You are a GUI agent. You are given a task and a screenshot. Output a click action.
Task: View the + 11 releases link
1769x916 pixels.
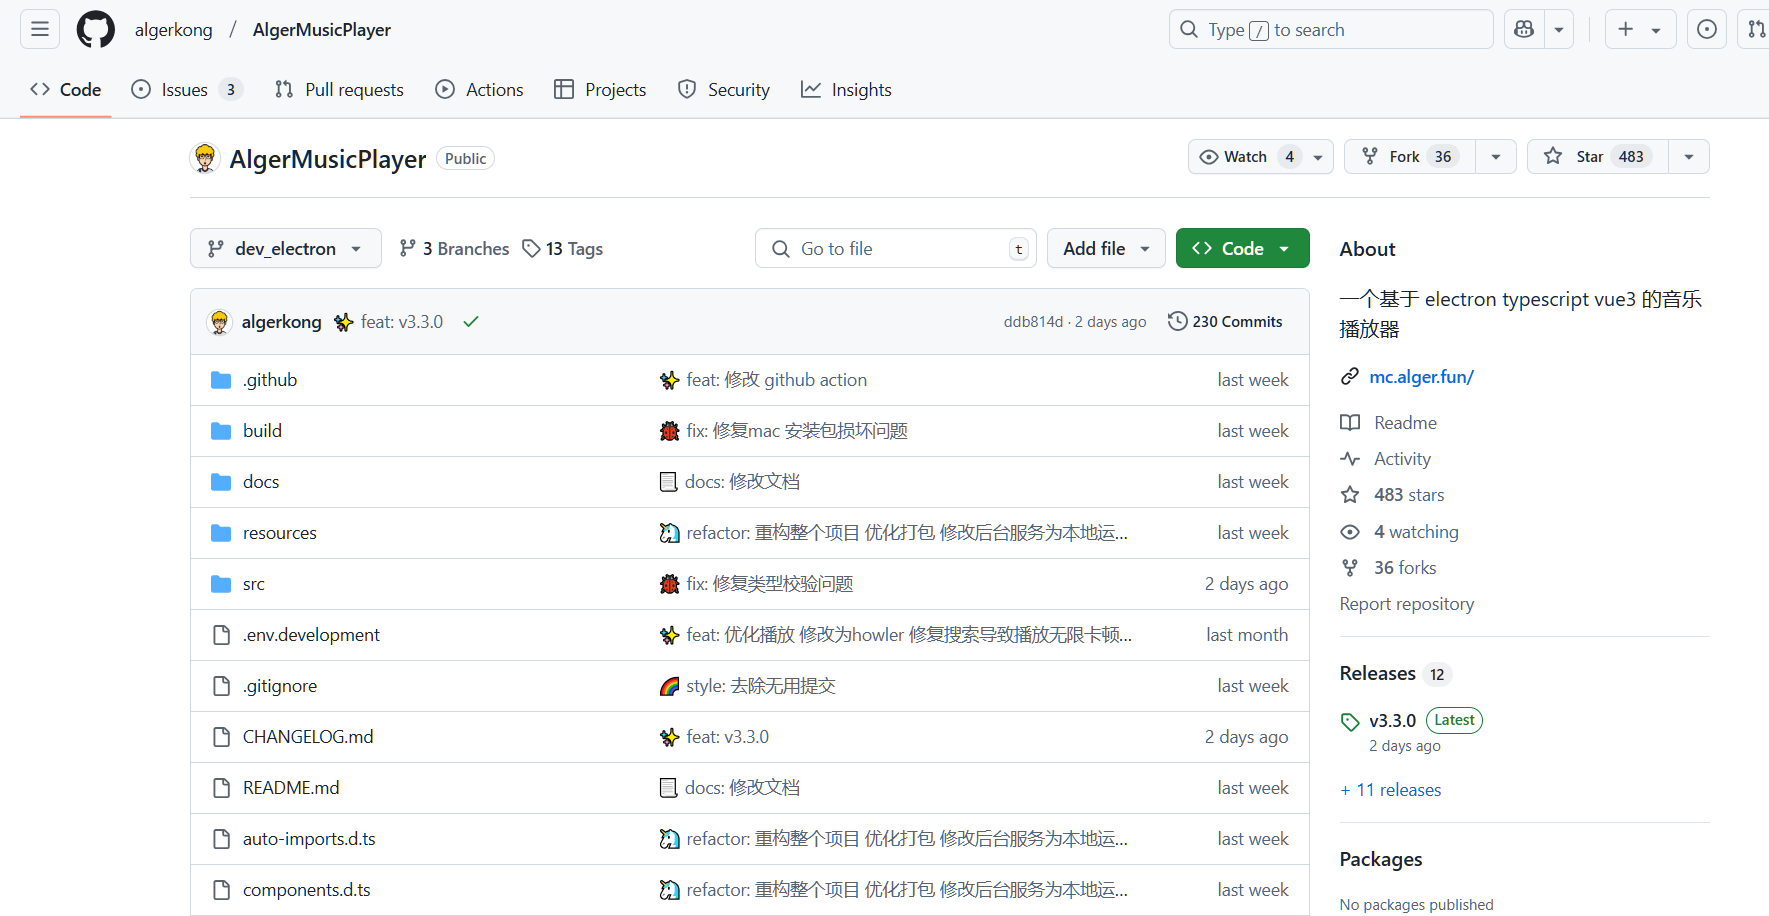coord(1391,790)
